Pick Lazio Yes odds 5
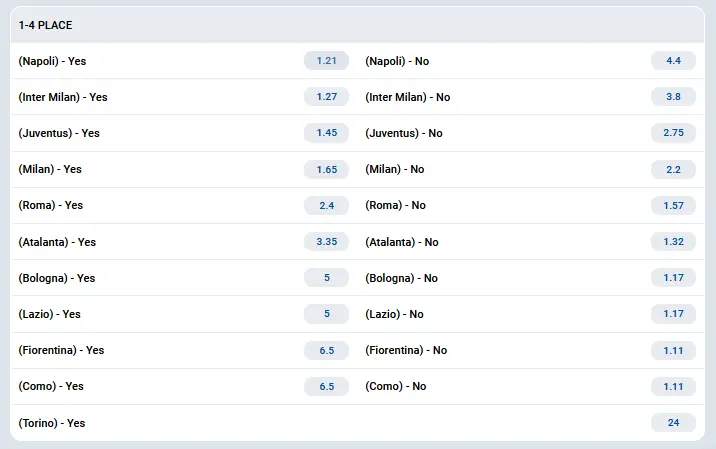Image resolution: width=716 pixels, height=449 pixels. click(x=326, y=314)
